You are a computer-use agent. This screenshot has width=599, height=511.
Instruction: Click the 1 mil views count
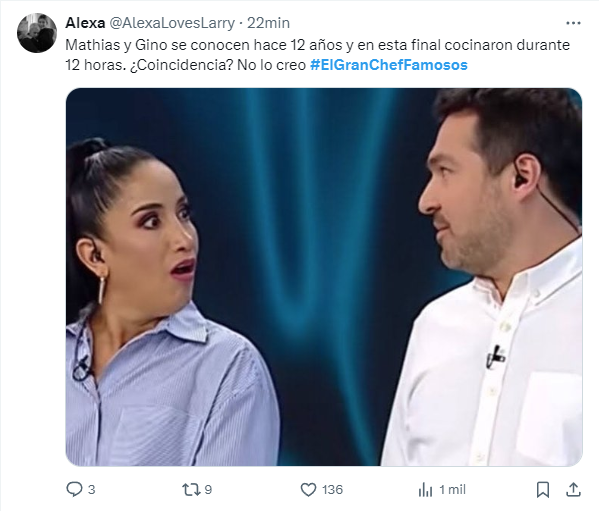452,490
